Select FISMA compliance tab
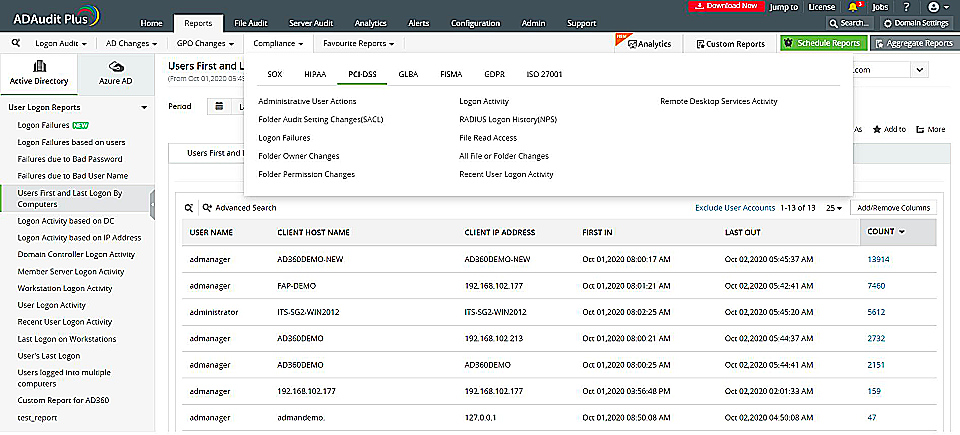This screenshot has height=435, width=960. [451, 74]
